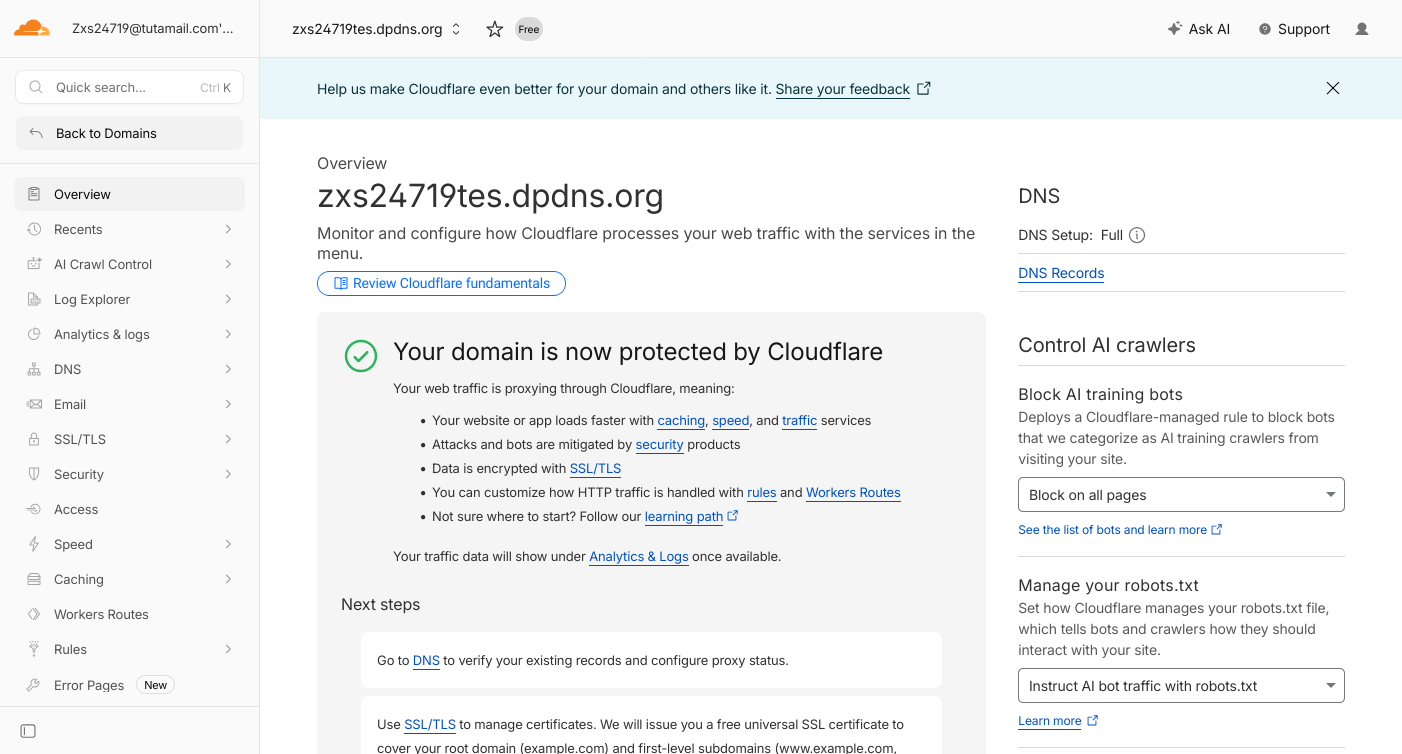The width and height of the screenshot is (1402, 754).
Task: Expand the AI Crawl Control chevron
Action: (229, 264)
